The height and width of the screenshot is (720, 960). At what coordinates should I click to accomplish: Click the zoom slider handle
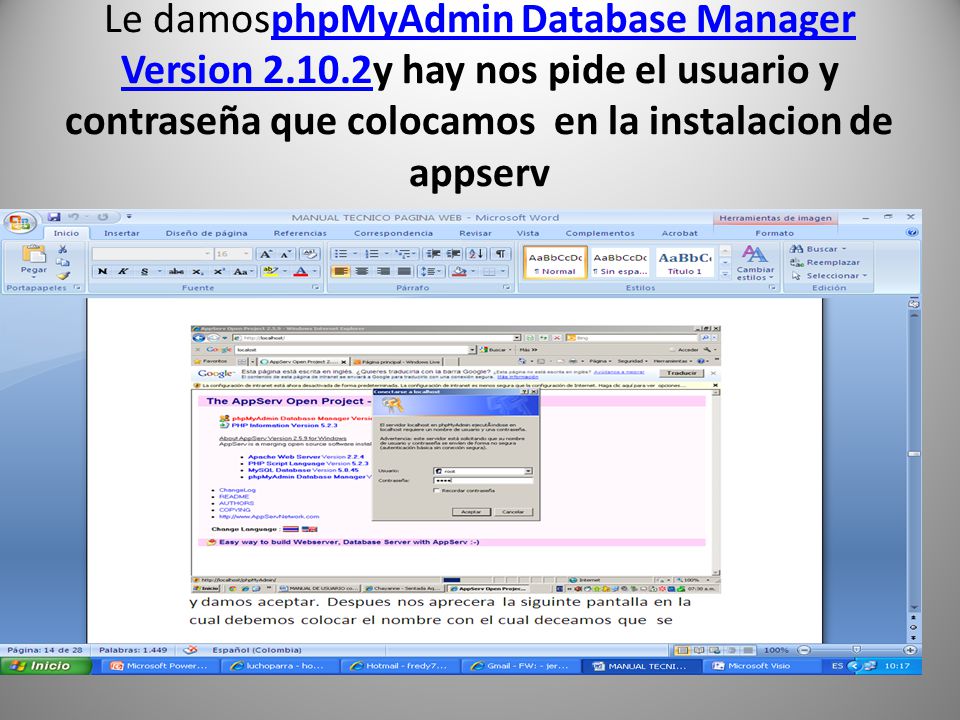[x=857, y=650]
